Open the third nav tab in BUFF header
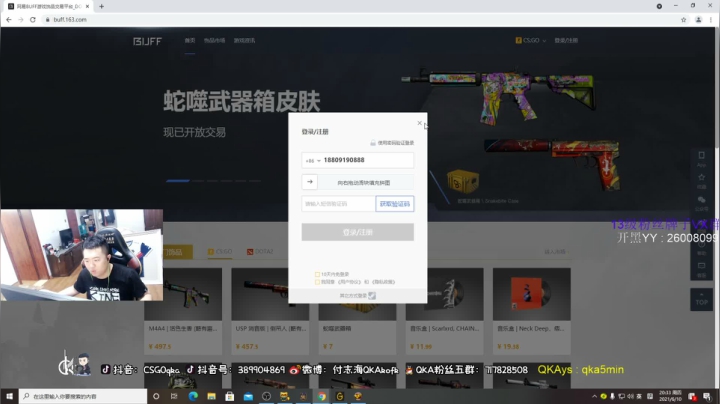This screenshot has height=404, width=720. pyautogui.click(x=244, y=40)
